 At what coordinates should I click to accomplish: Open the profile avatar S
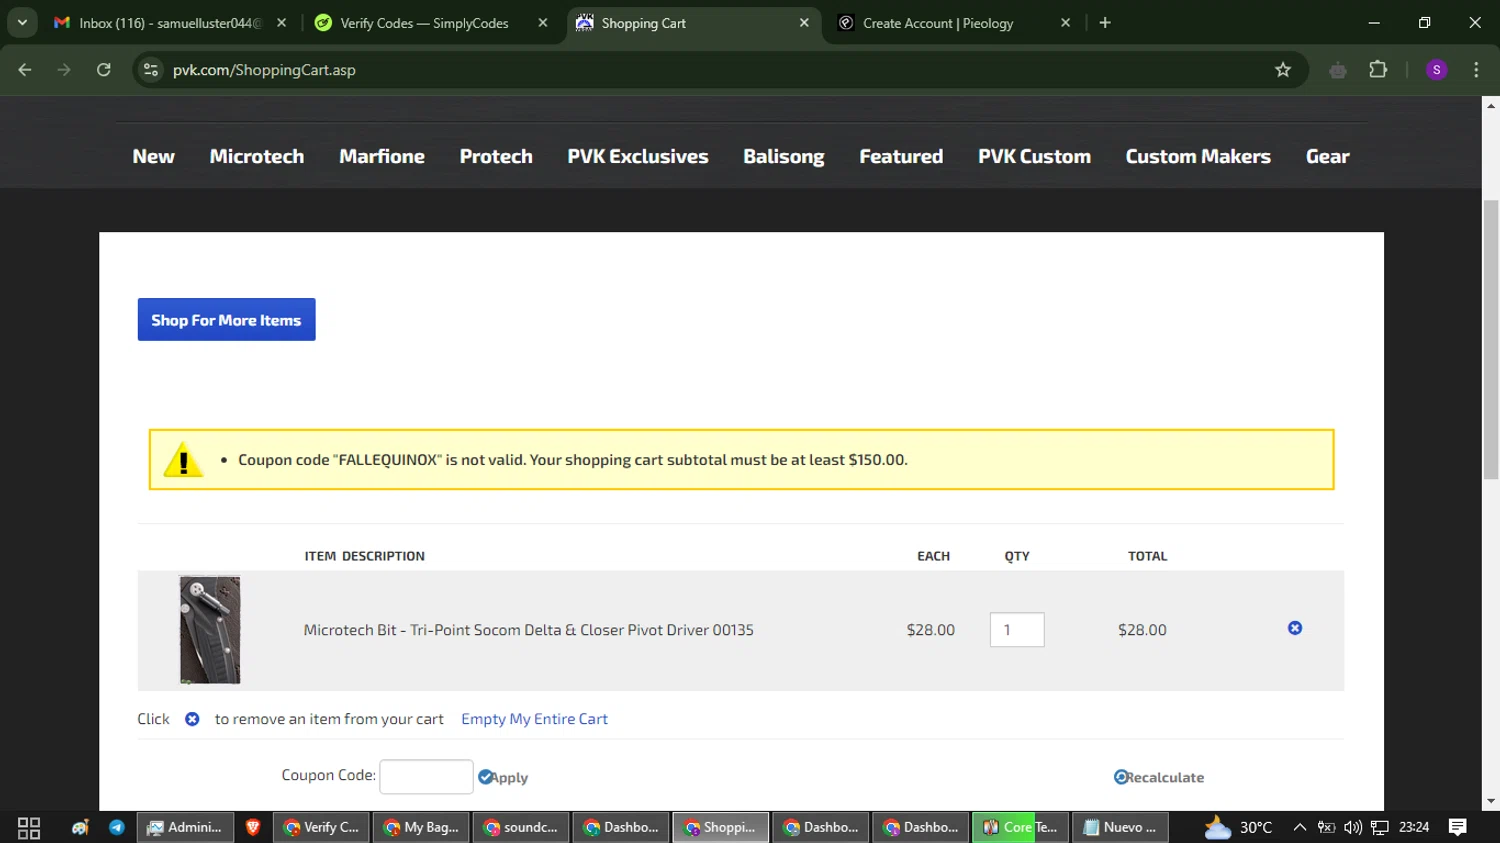(1437, 70)
